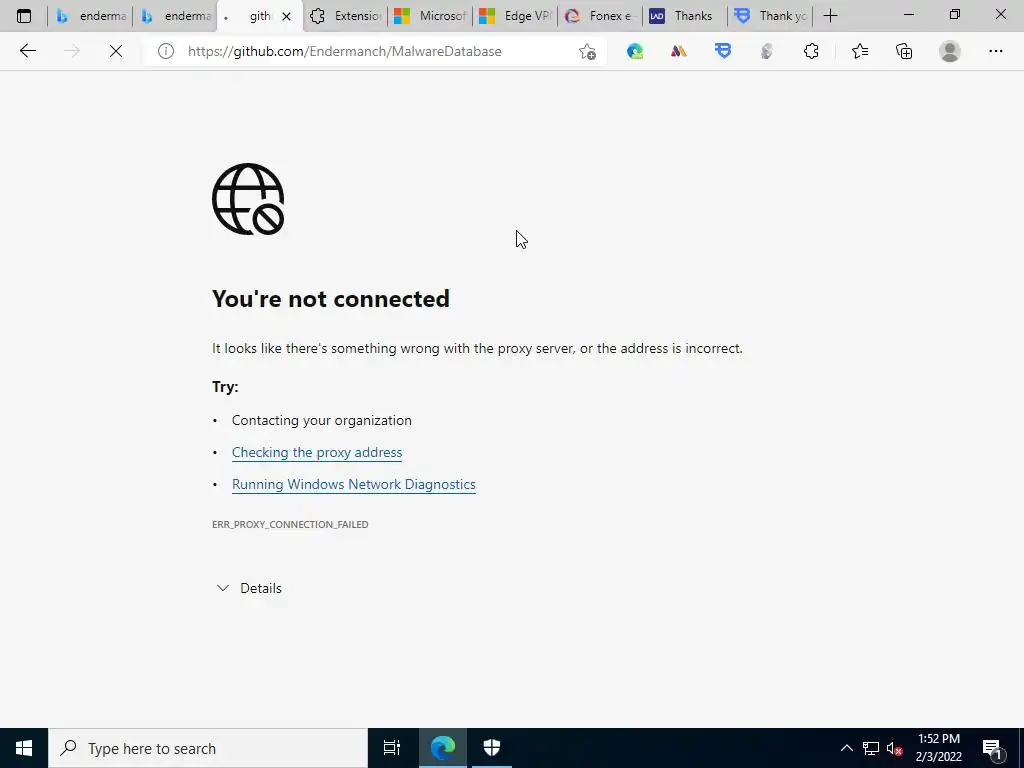Open Windows Security from the taskbar
Viewport: 1024px width, 768px height.
point(492,748)
